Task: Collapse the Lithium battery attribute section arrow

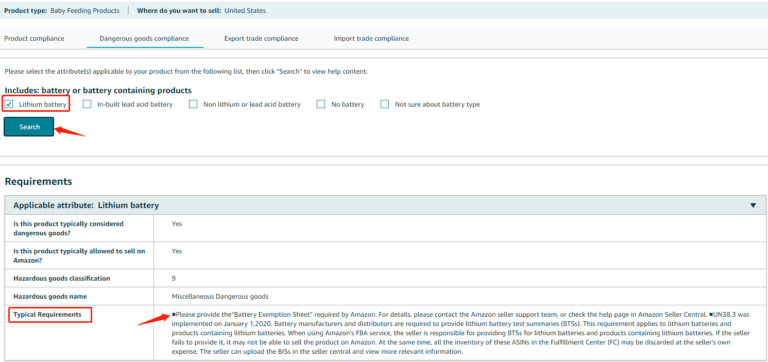Action: pos(753,205)
